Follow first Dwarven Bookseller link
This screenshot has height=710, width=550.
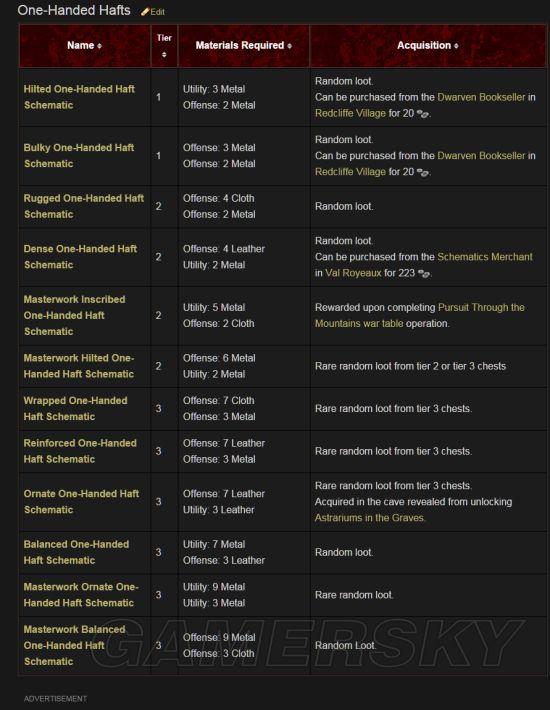[481, 97]
